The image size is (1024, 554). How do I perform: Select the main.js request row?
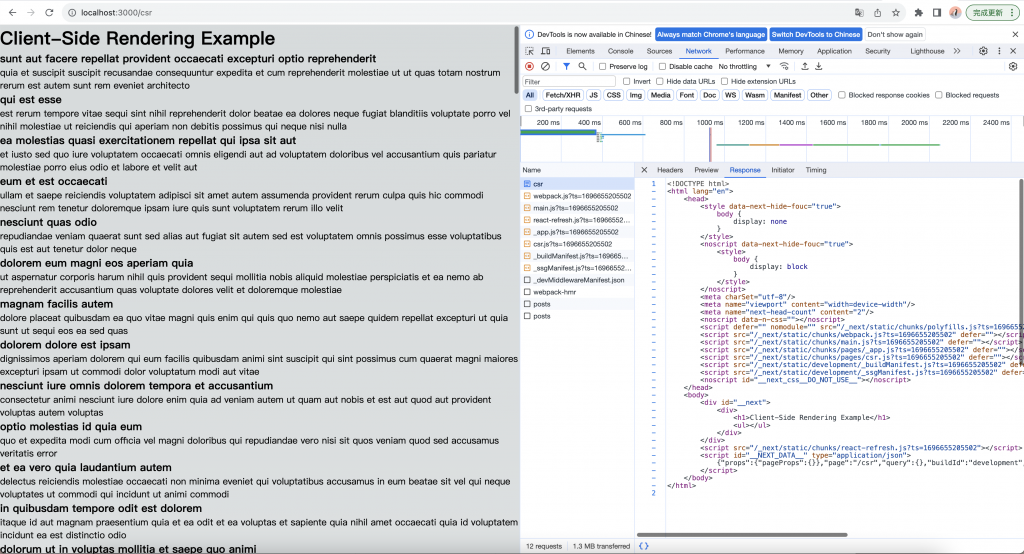pos(577,208)
